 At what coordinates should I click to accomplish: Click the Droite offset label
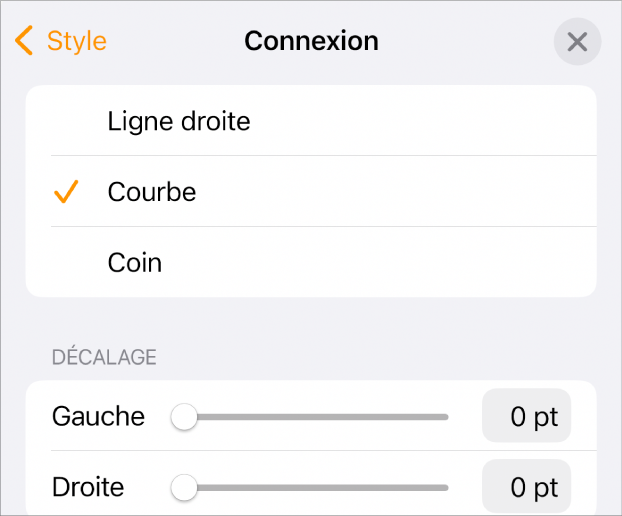[x=88, y=488]
